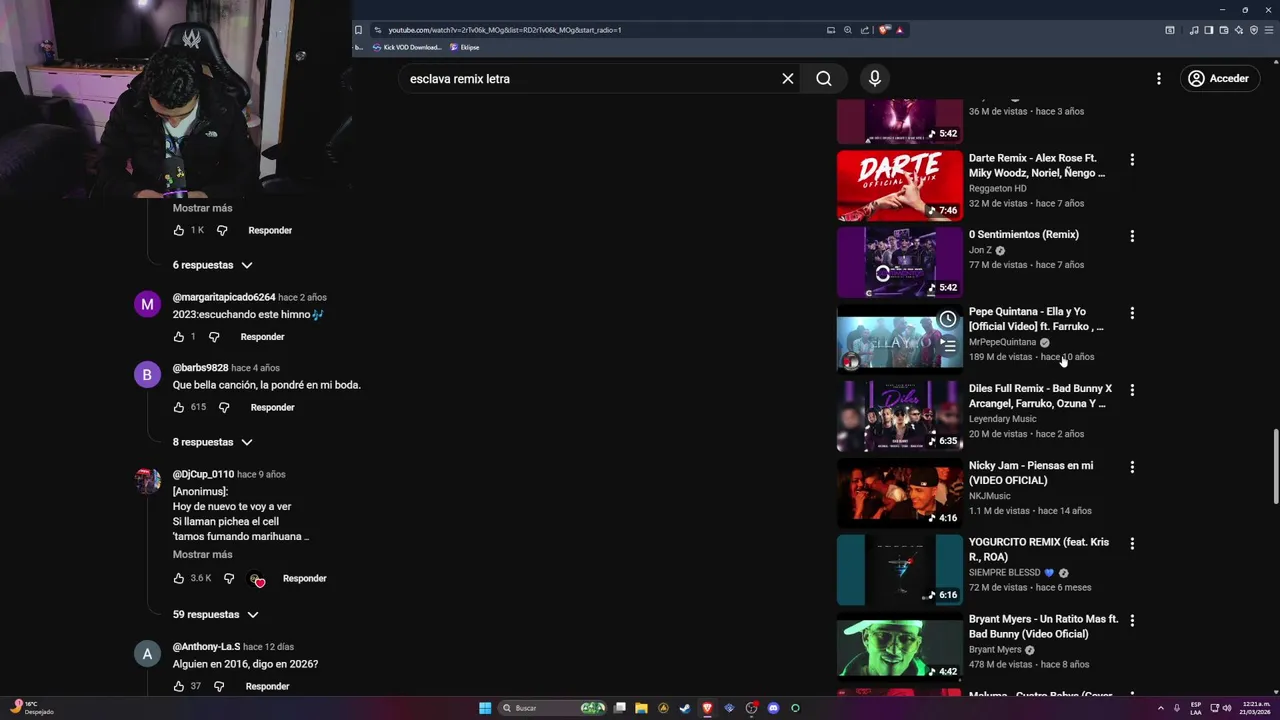Open the Reggaeton HD channel link
Viewport: 1280px width, 720px height.
[997, 188]
